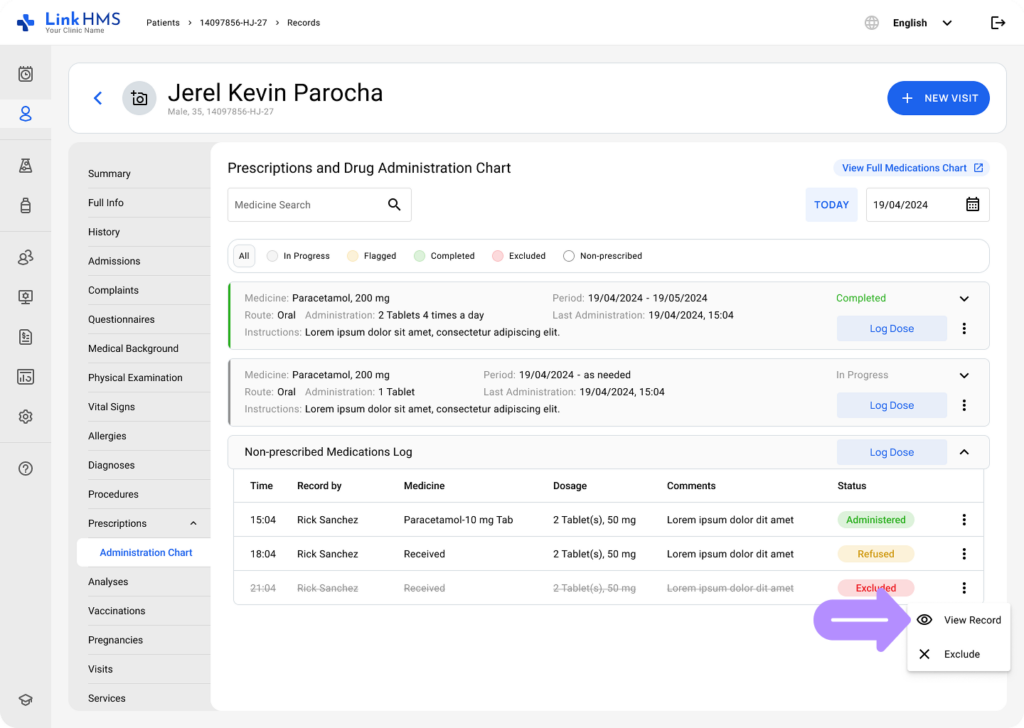The width and height of the screenshot is (1024, 728).
Task: Choose View Record from context menu
Action: pos(959,620)
